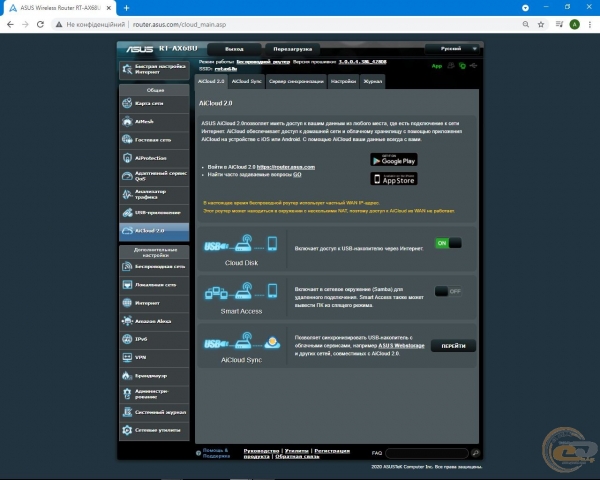Open Беспроводная сеть wireless settings
The width and height of the screenshot is (600, 480).
tap(154, 267)
